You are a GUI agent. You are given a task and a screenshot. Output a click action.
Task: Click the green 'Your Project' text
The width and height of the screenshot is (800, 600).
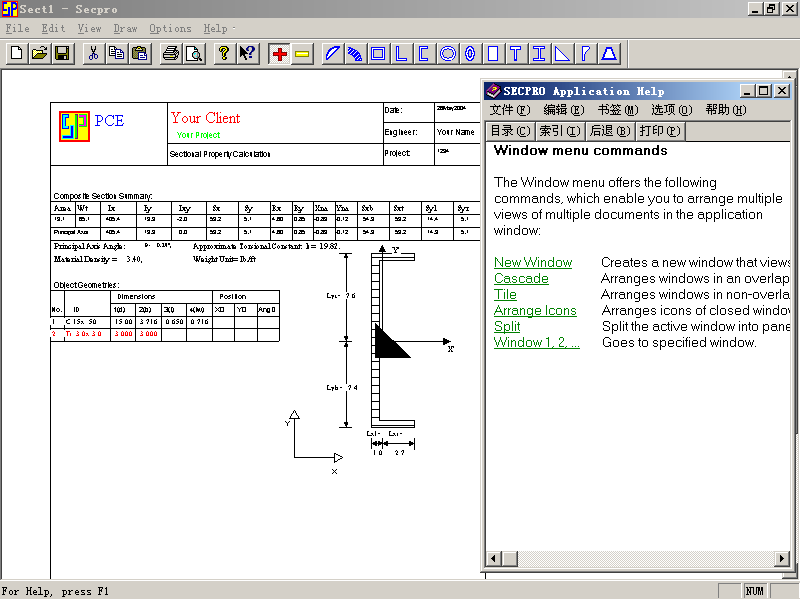(x=198, y=135)
